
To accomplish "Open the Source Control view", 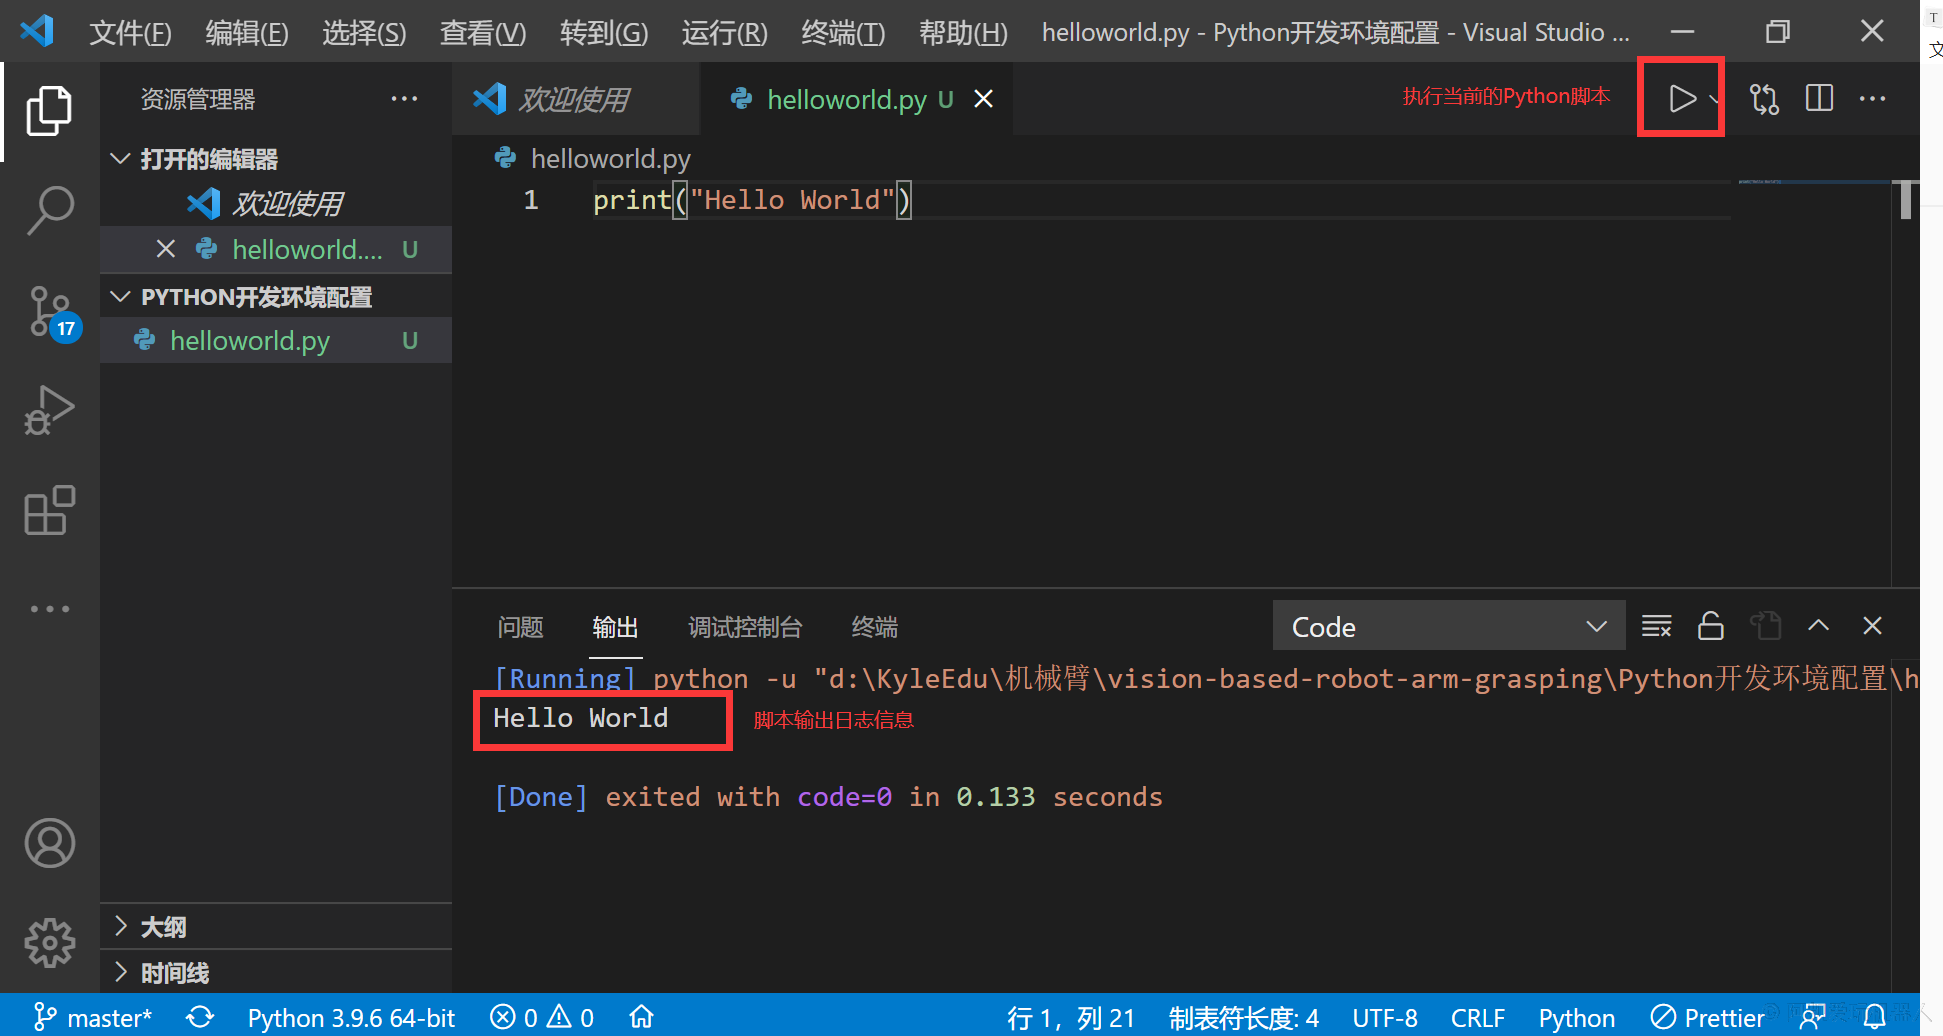I will pyautogui.click(x=49, y=311).
